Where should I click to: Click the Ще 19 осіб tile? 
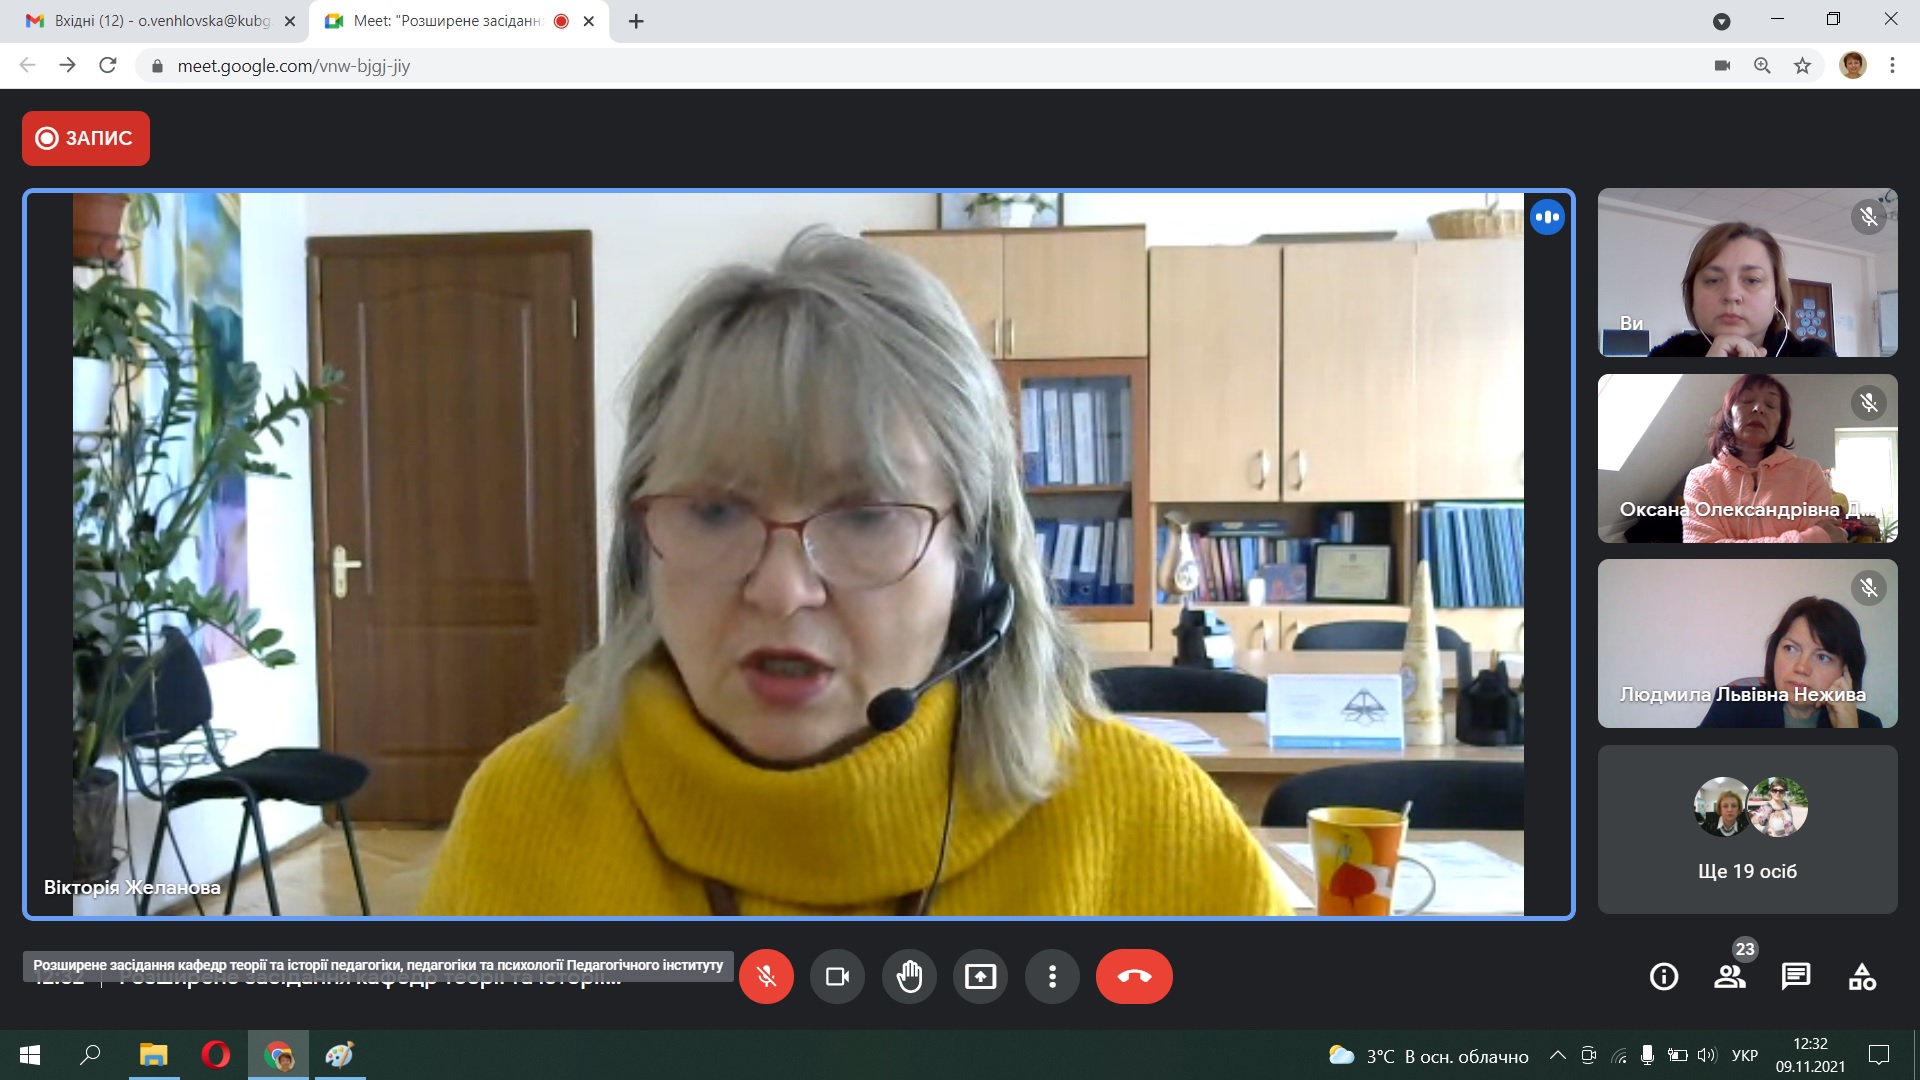pos(1747,829)
